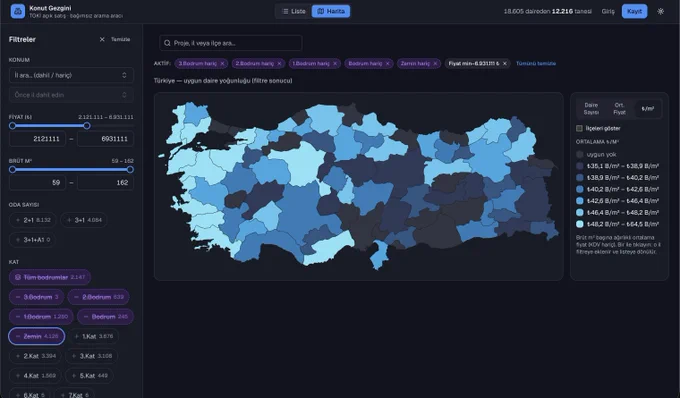Image resolution: width=680 pixels, height=398 pixels.
Task: Click the Giriş login link
Action: [x=608, y=12]
